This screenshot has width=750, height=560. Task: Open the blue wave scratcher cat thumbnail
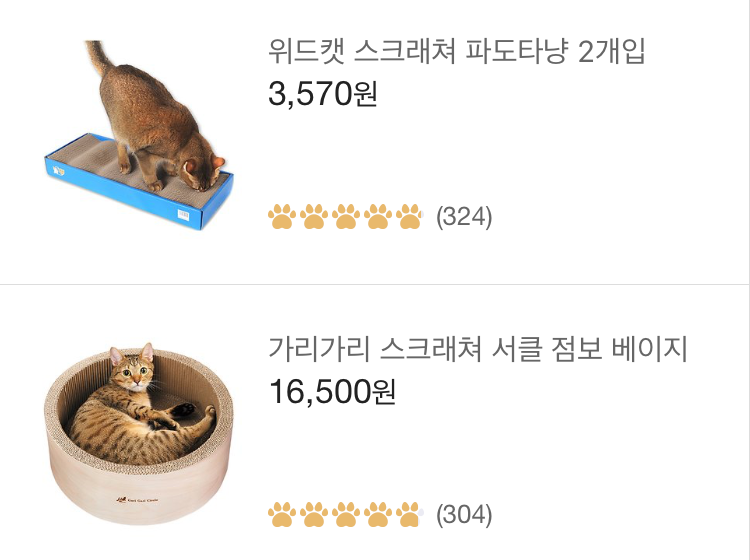[139, 134]
